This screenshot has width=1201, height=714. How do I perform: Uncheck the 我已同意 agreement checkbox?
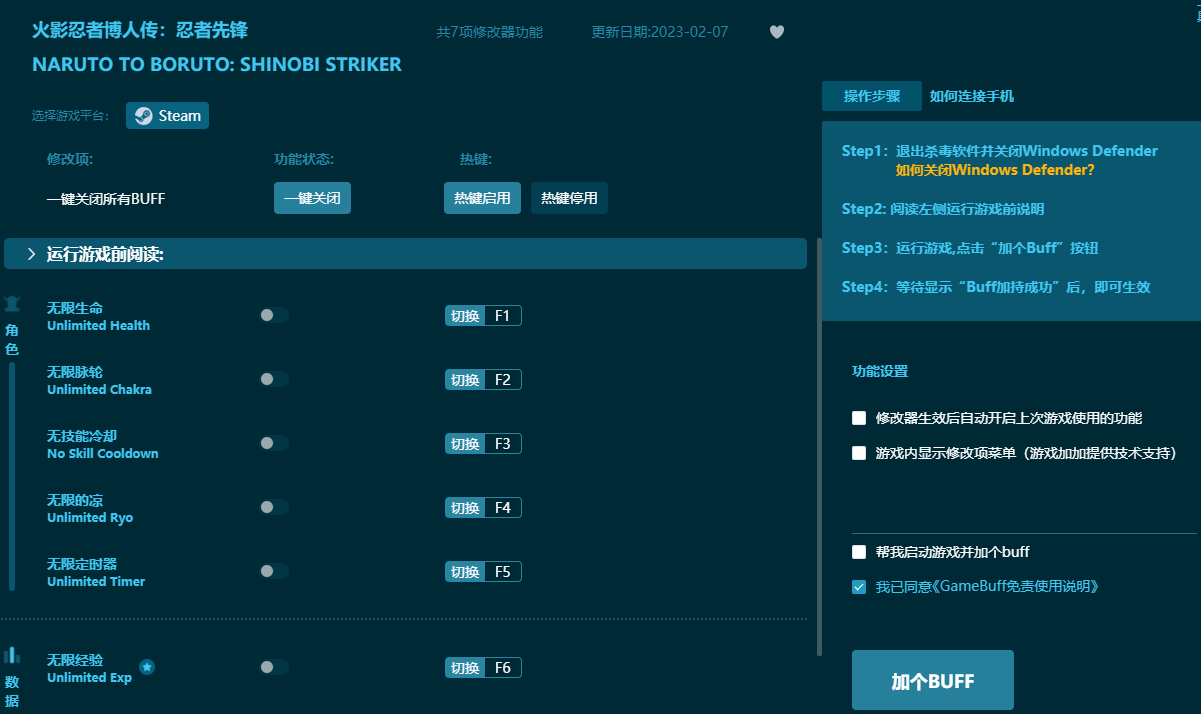(859, 587)
